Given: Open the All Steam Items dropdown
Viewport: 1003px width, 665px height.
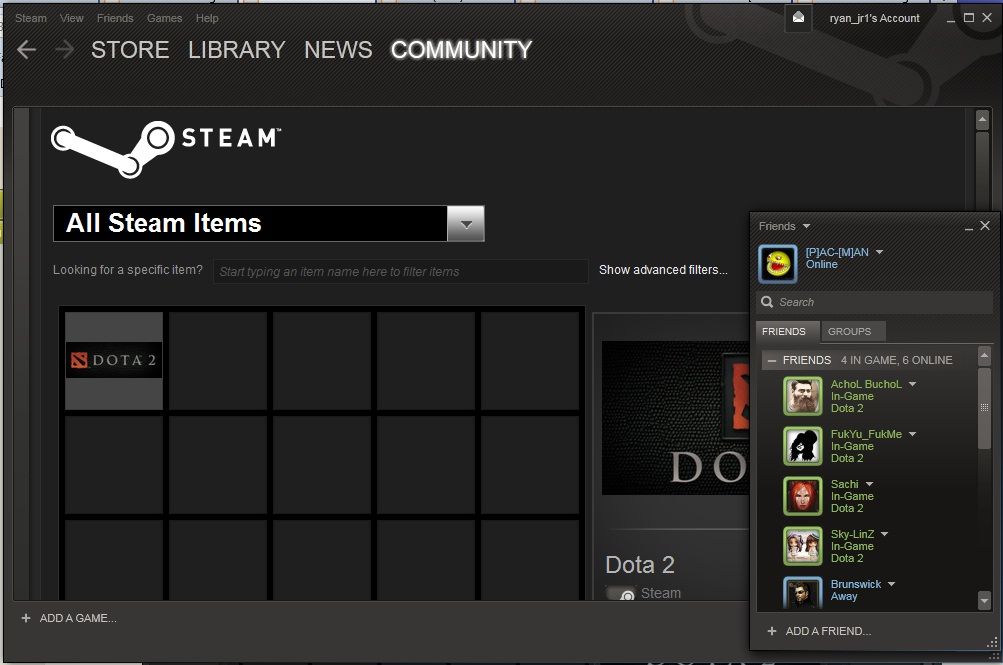Looking at the screenshot, I should (466, 224).
